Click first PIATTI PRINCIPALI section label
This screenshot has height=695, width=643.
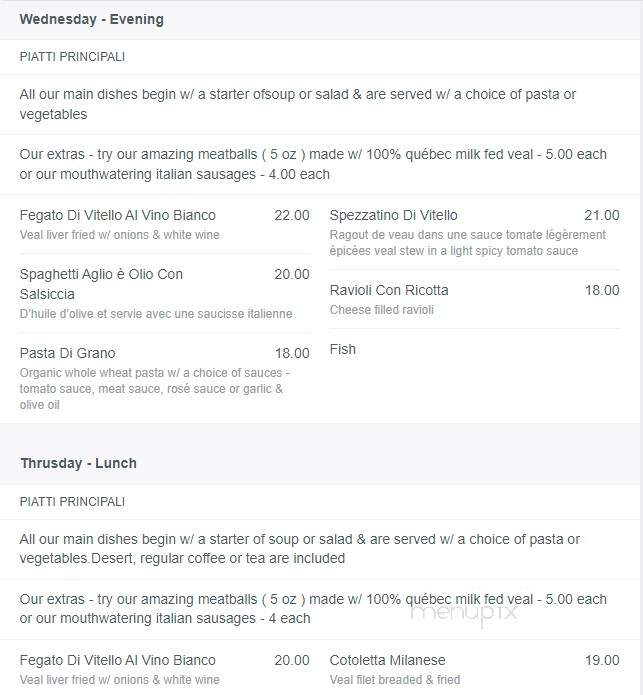click(x=72, y=57)
